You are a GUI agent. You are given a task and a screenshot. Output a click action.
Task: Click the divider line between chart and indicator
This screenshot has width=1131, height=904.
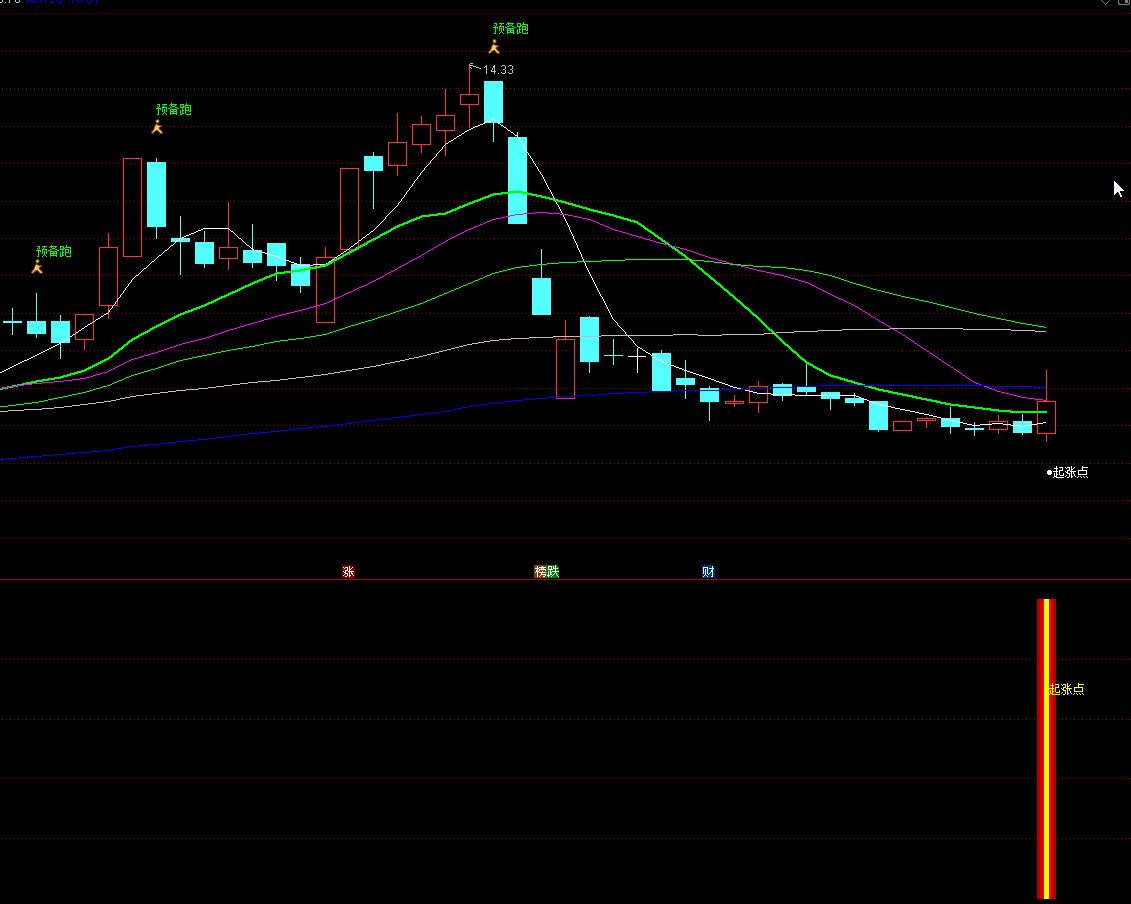point(565,580)
